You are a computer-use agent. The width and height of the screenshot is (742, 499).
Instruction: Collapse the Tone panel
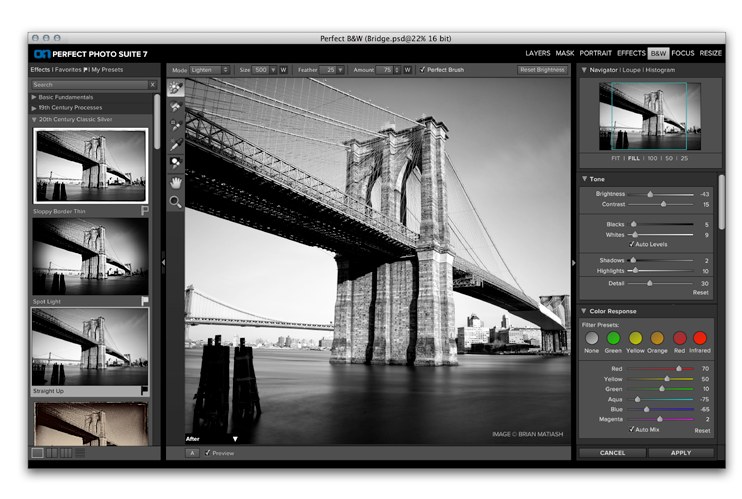click(584, 178)
